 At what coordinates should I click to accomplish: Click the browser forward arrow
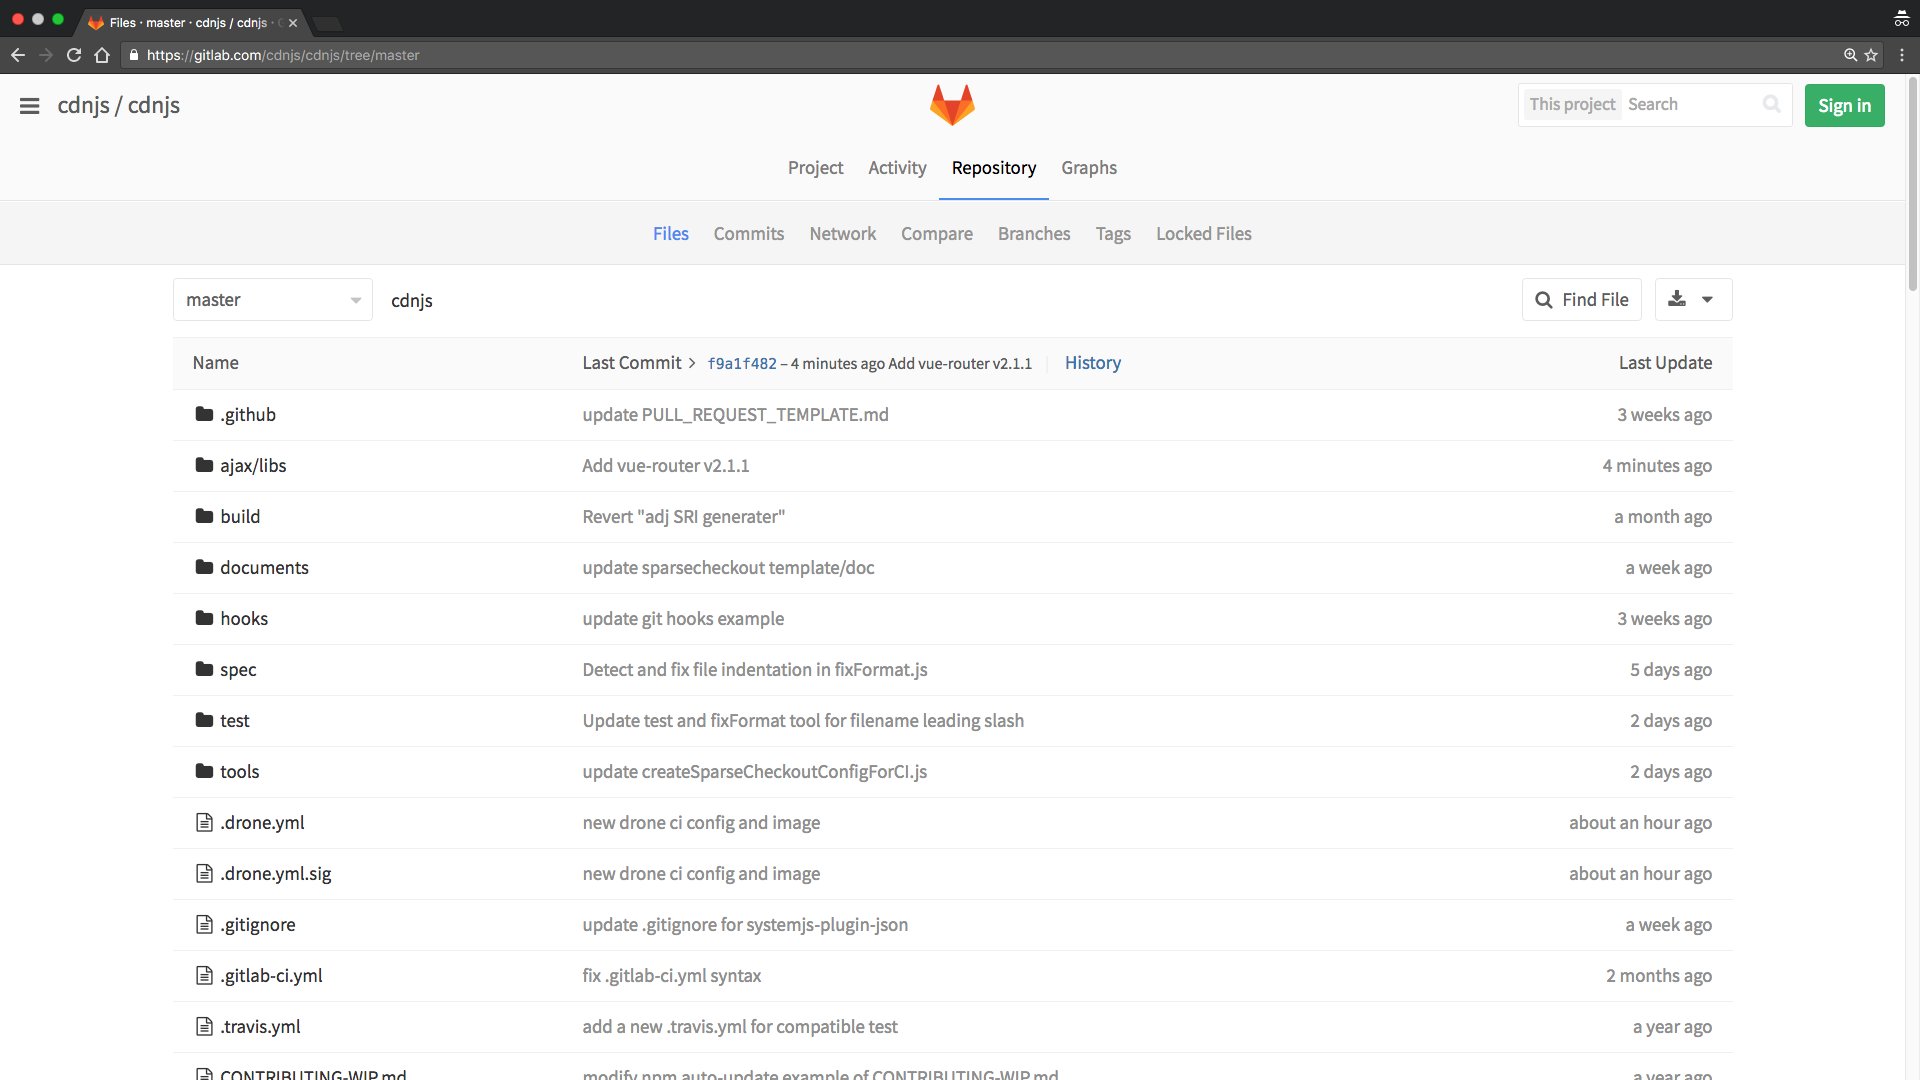tap(46, 55)
